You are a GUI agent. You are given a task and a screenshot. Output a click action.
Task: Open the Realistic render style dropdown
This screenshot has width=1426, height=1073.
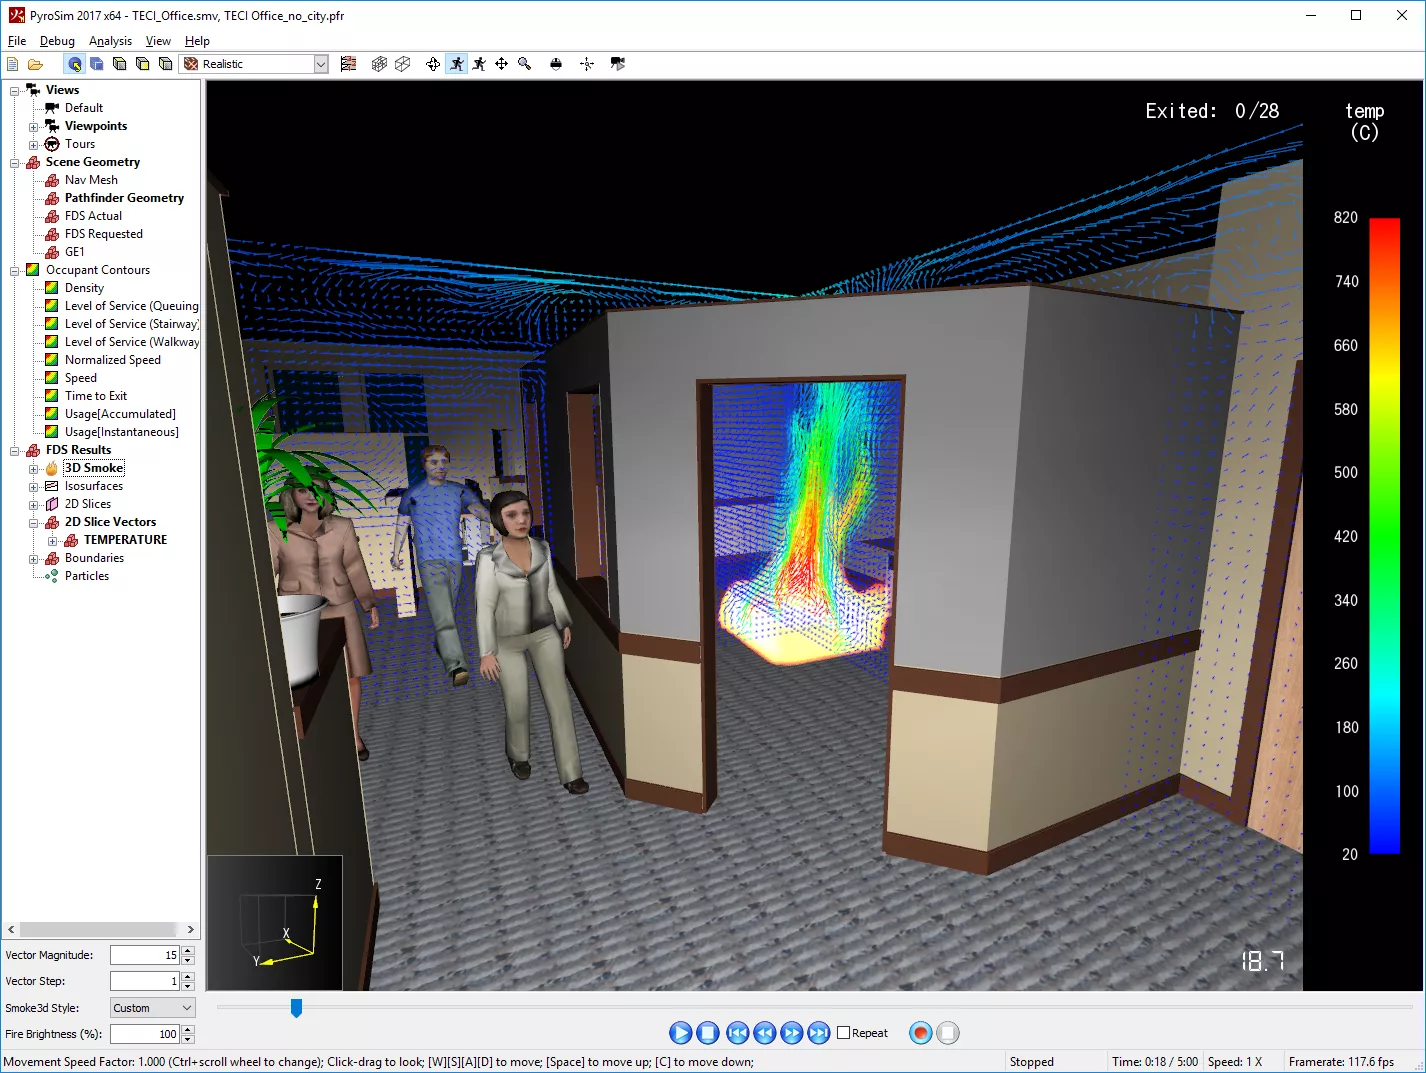tap(320, 64)
